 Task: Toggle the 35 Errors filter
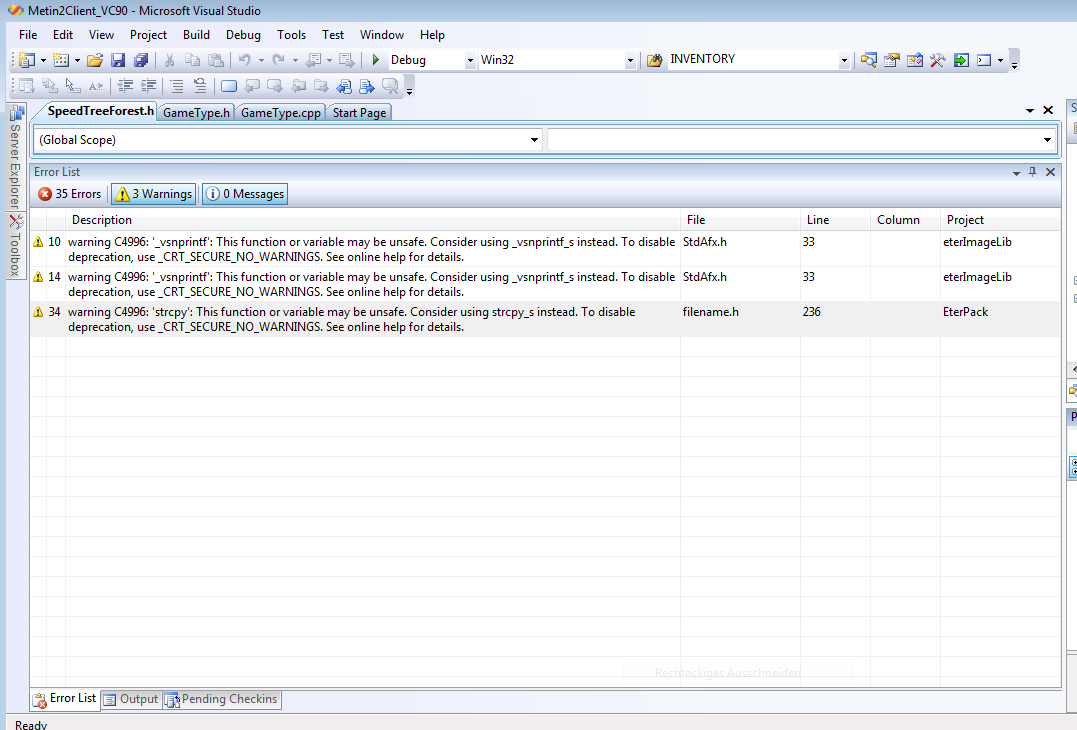pos(70,194)
